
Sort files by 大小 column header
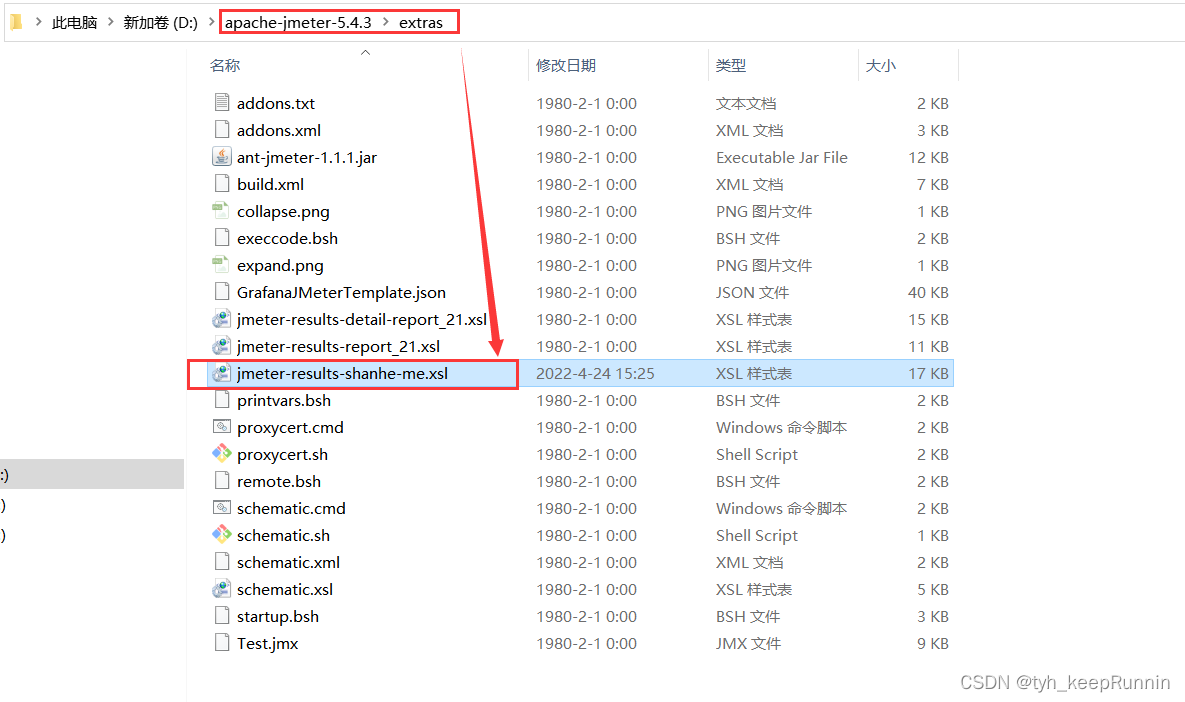pos(880,66)
